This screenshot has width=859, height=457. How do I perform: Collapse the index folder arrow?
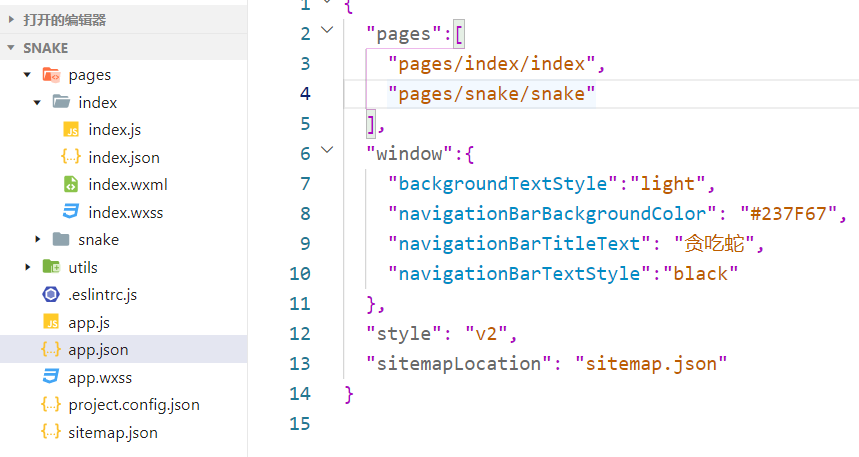pos(37,102)
